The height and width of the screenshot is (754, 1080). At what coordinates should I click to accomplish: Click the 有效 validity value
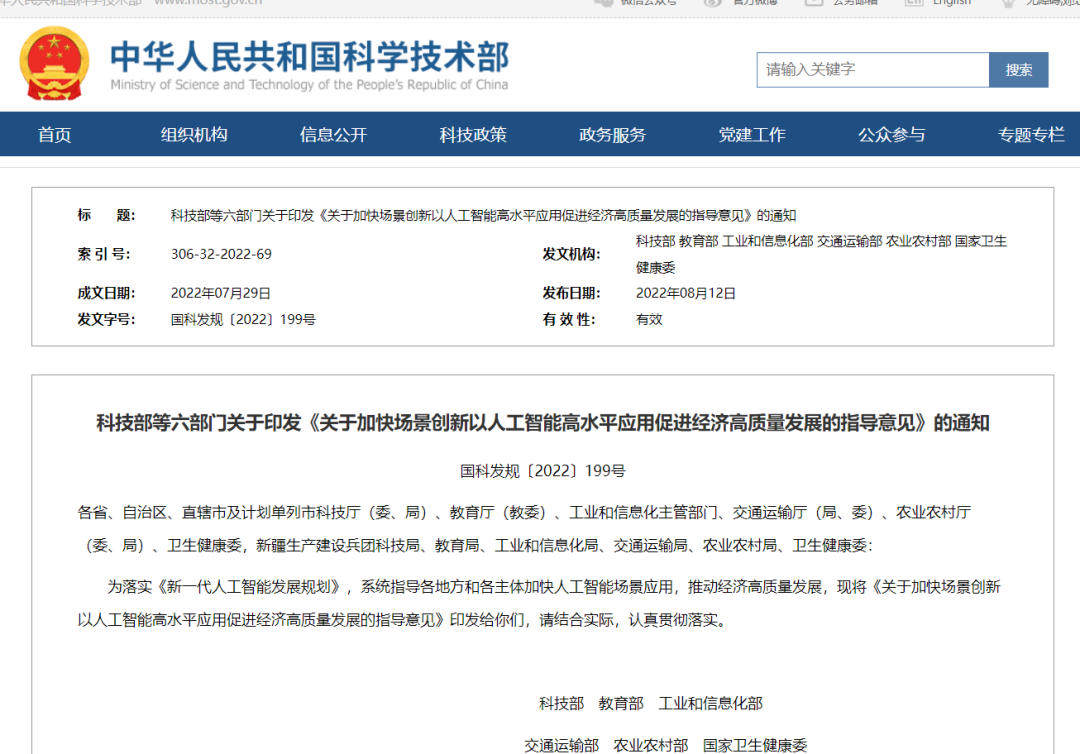click(649, 320)
